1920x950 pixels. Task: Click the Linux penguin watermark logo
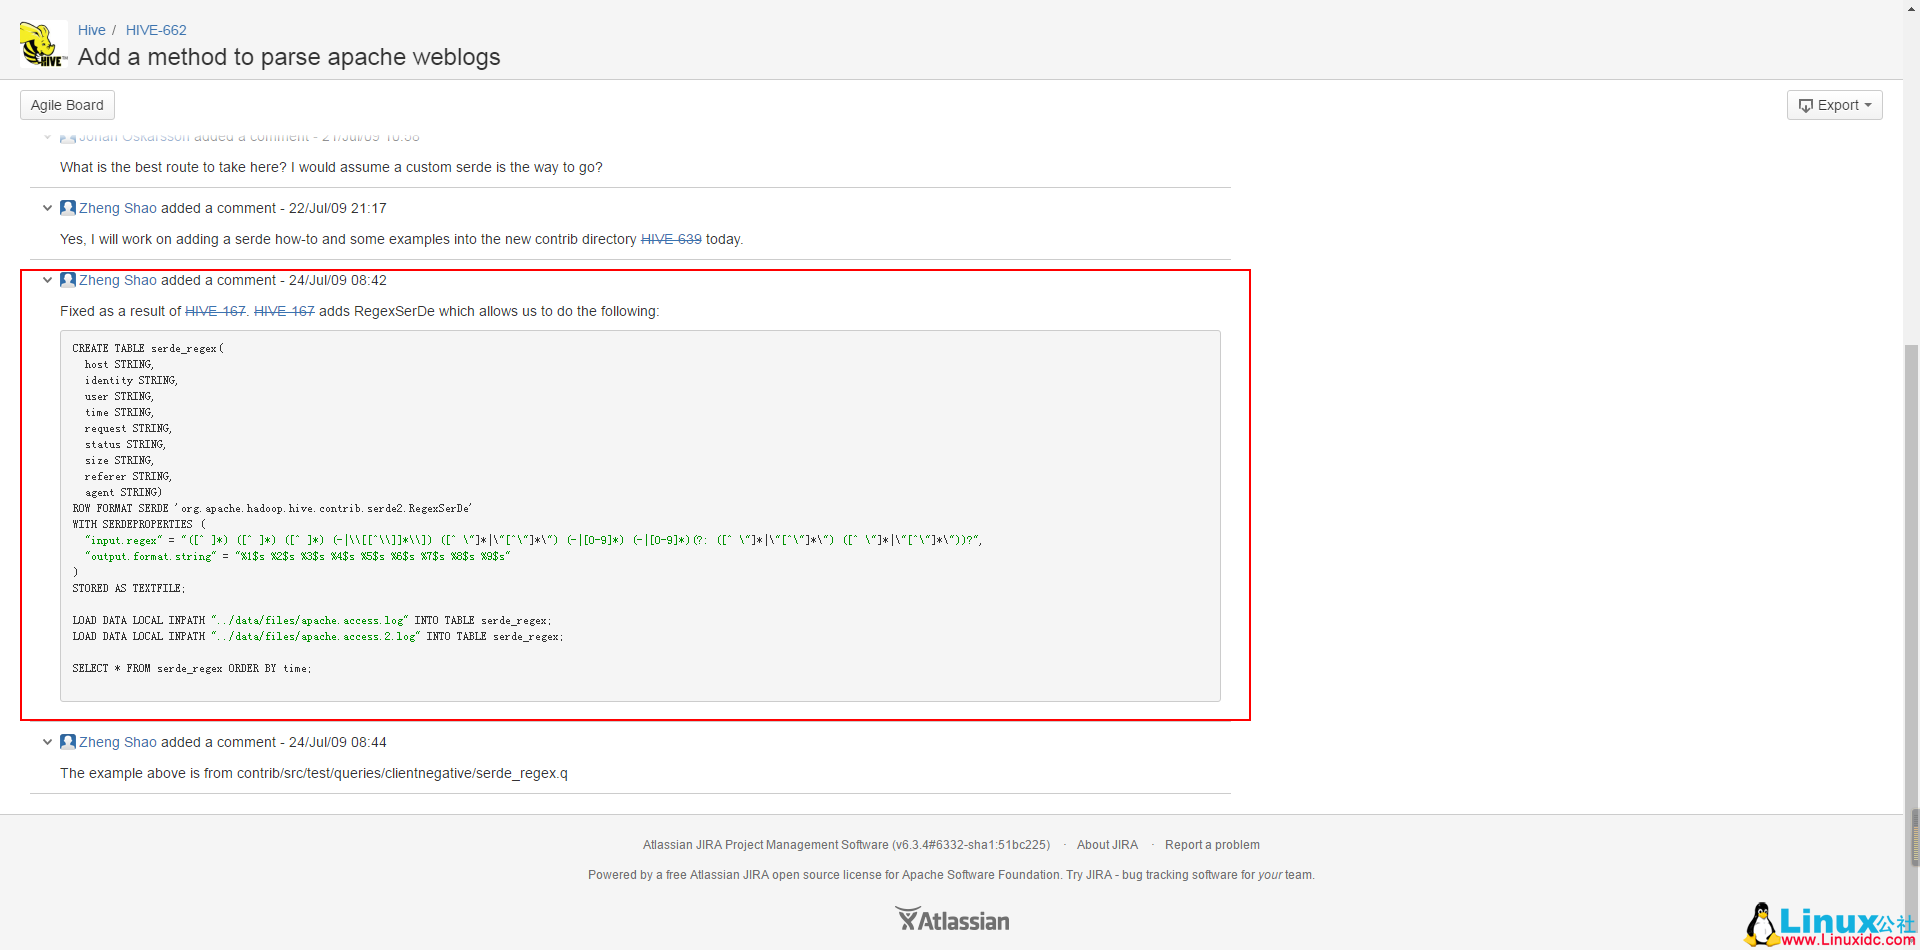[1761, 924]
